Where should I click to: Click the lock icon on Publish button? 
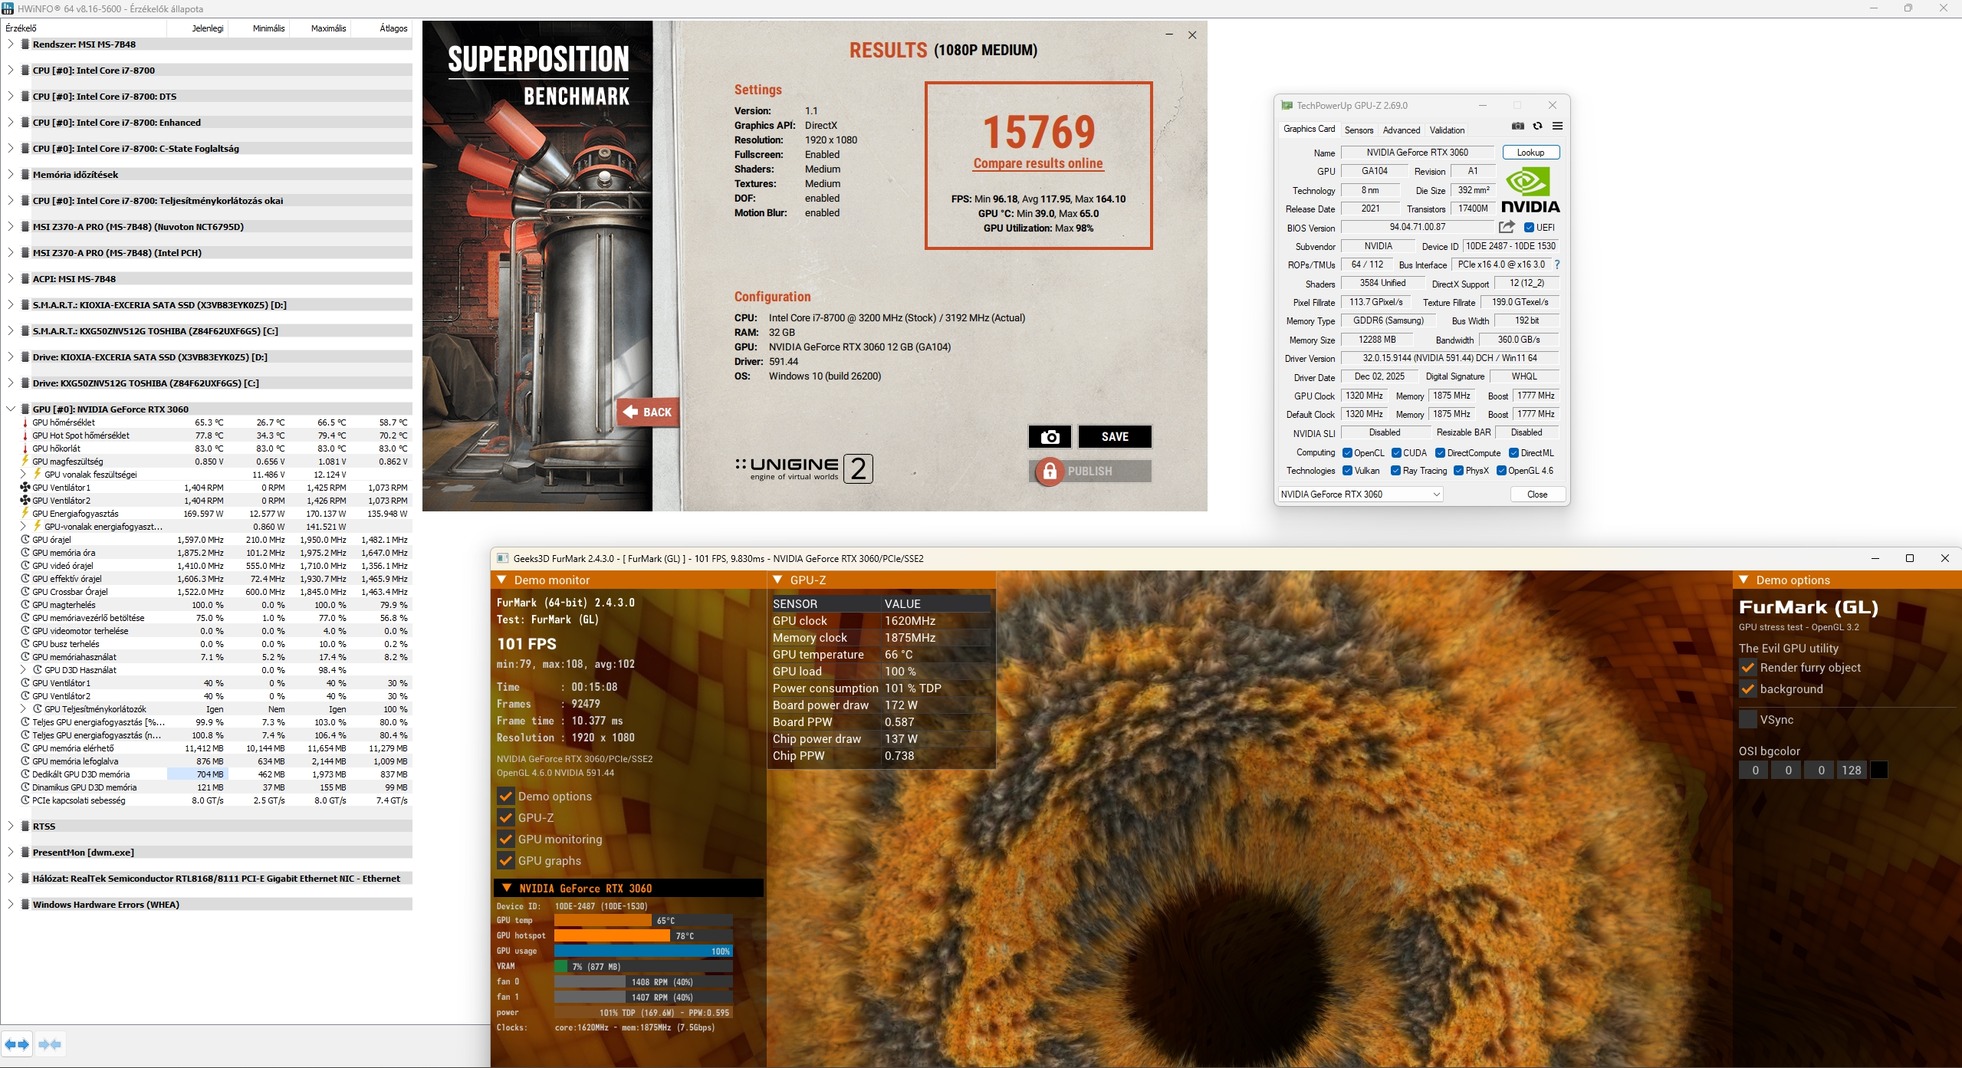[x=1049, y=471]
